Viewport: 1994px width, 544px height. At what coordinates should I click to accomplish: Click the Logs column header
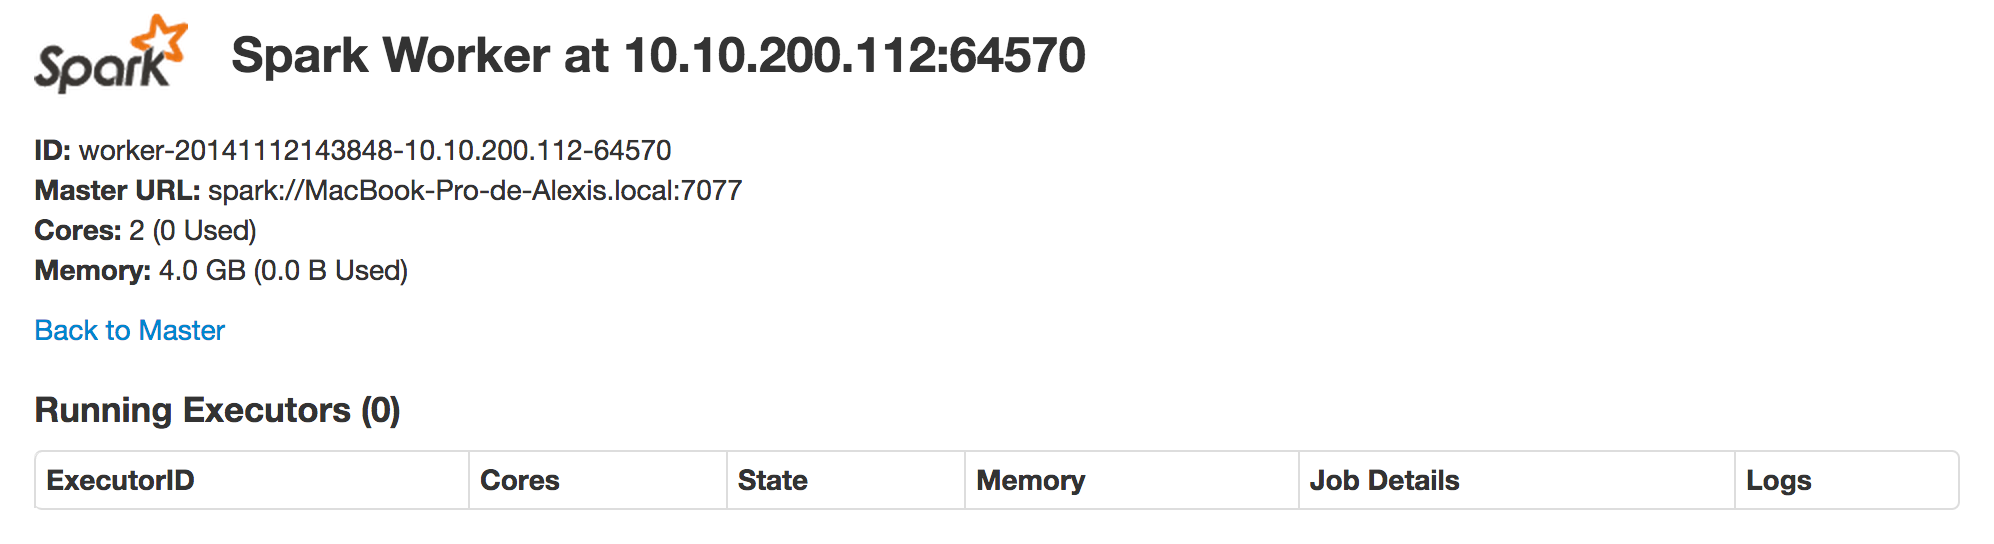click(x=1778, y=481)
